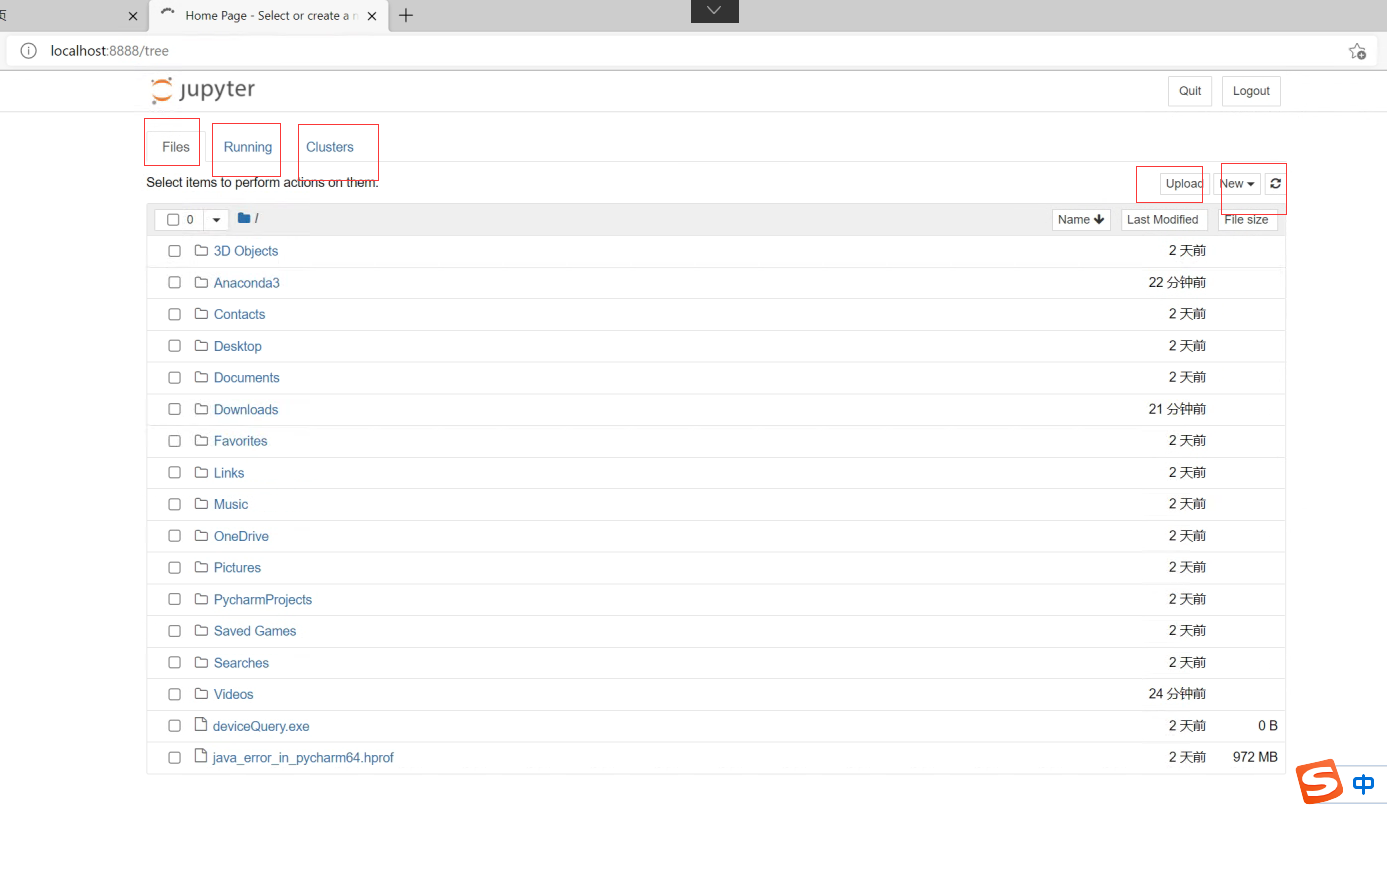The width and height of the screenshot is (1387, 869).
Task: Click the folder icon beside 3D Objects
Action: pyautogui.click(x=201, y=250)
